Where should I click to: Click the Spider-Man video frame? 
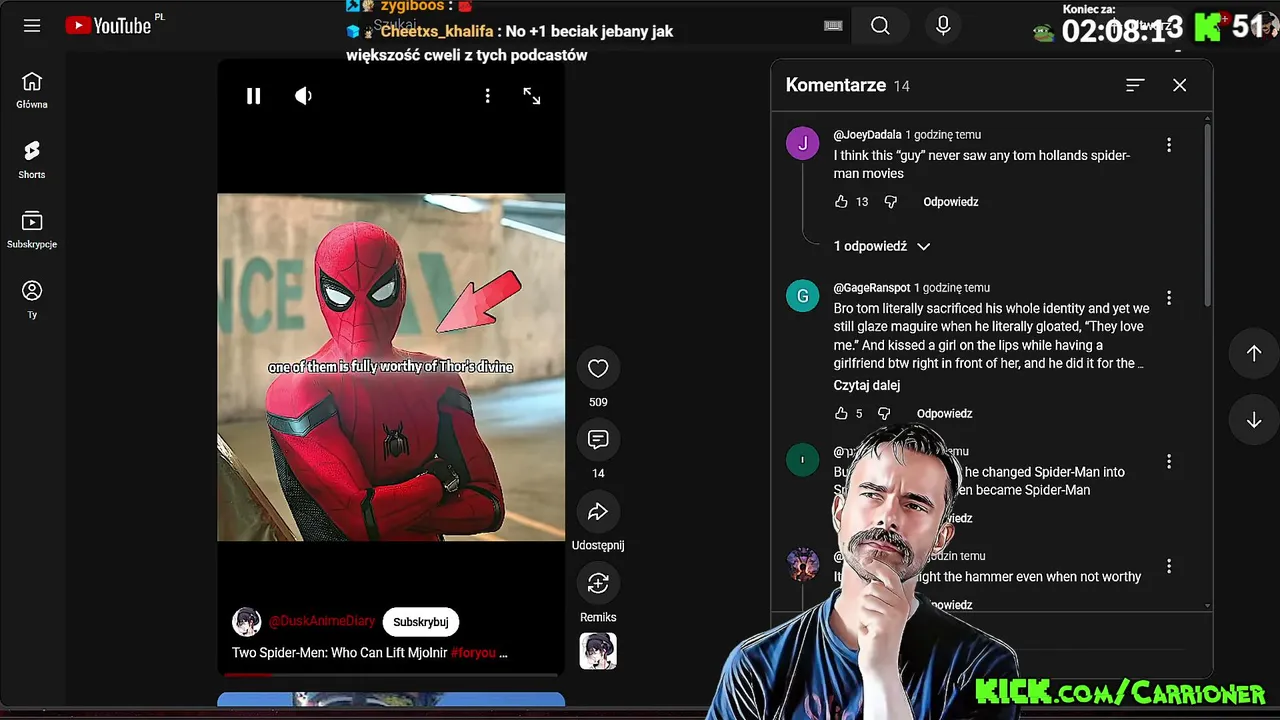point(391,367)
